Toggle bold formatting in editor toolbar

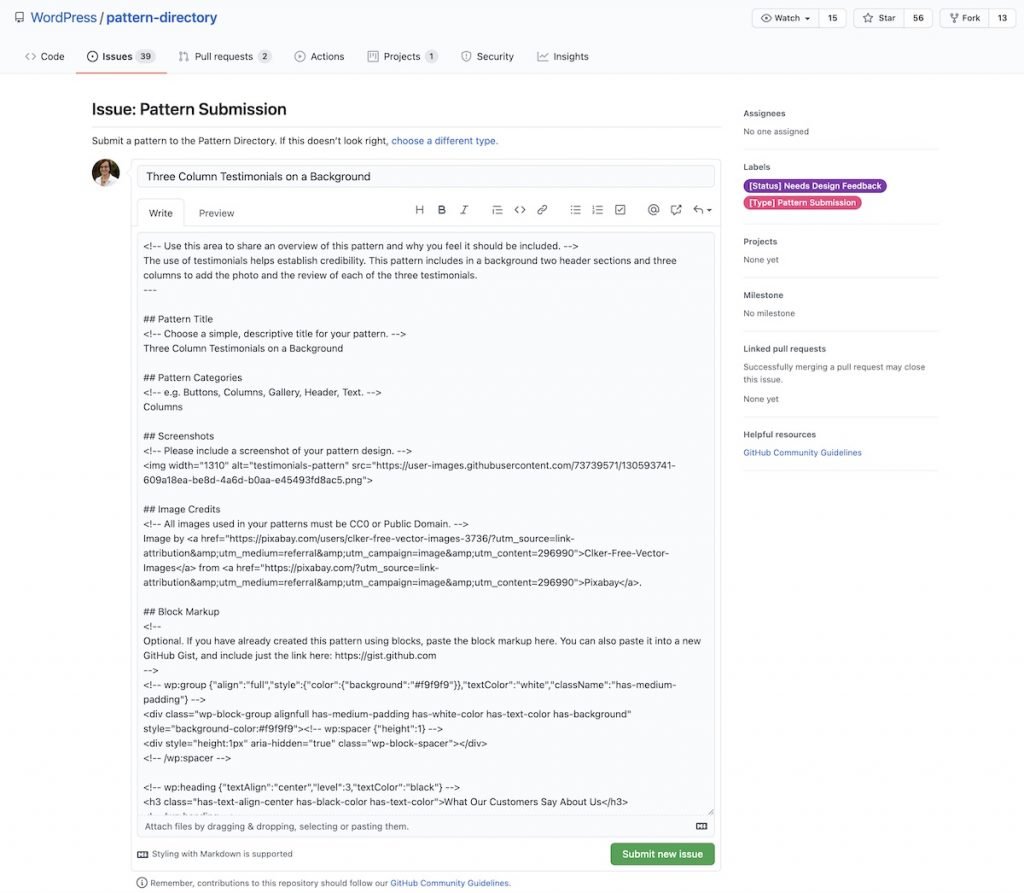pos(441,210)
